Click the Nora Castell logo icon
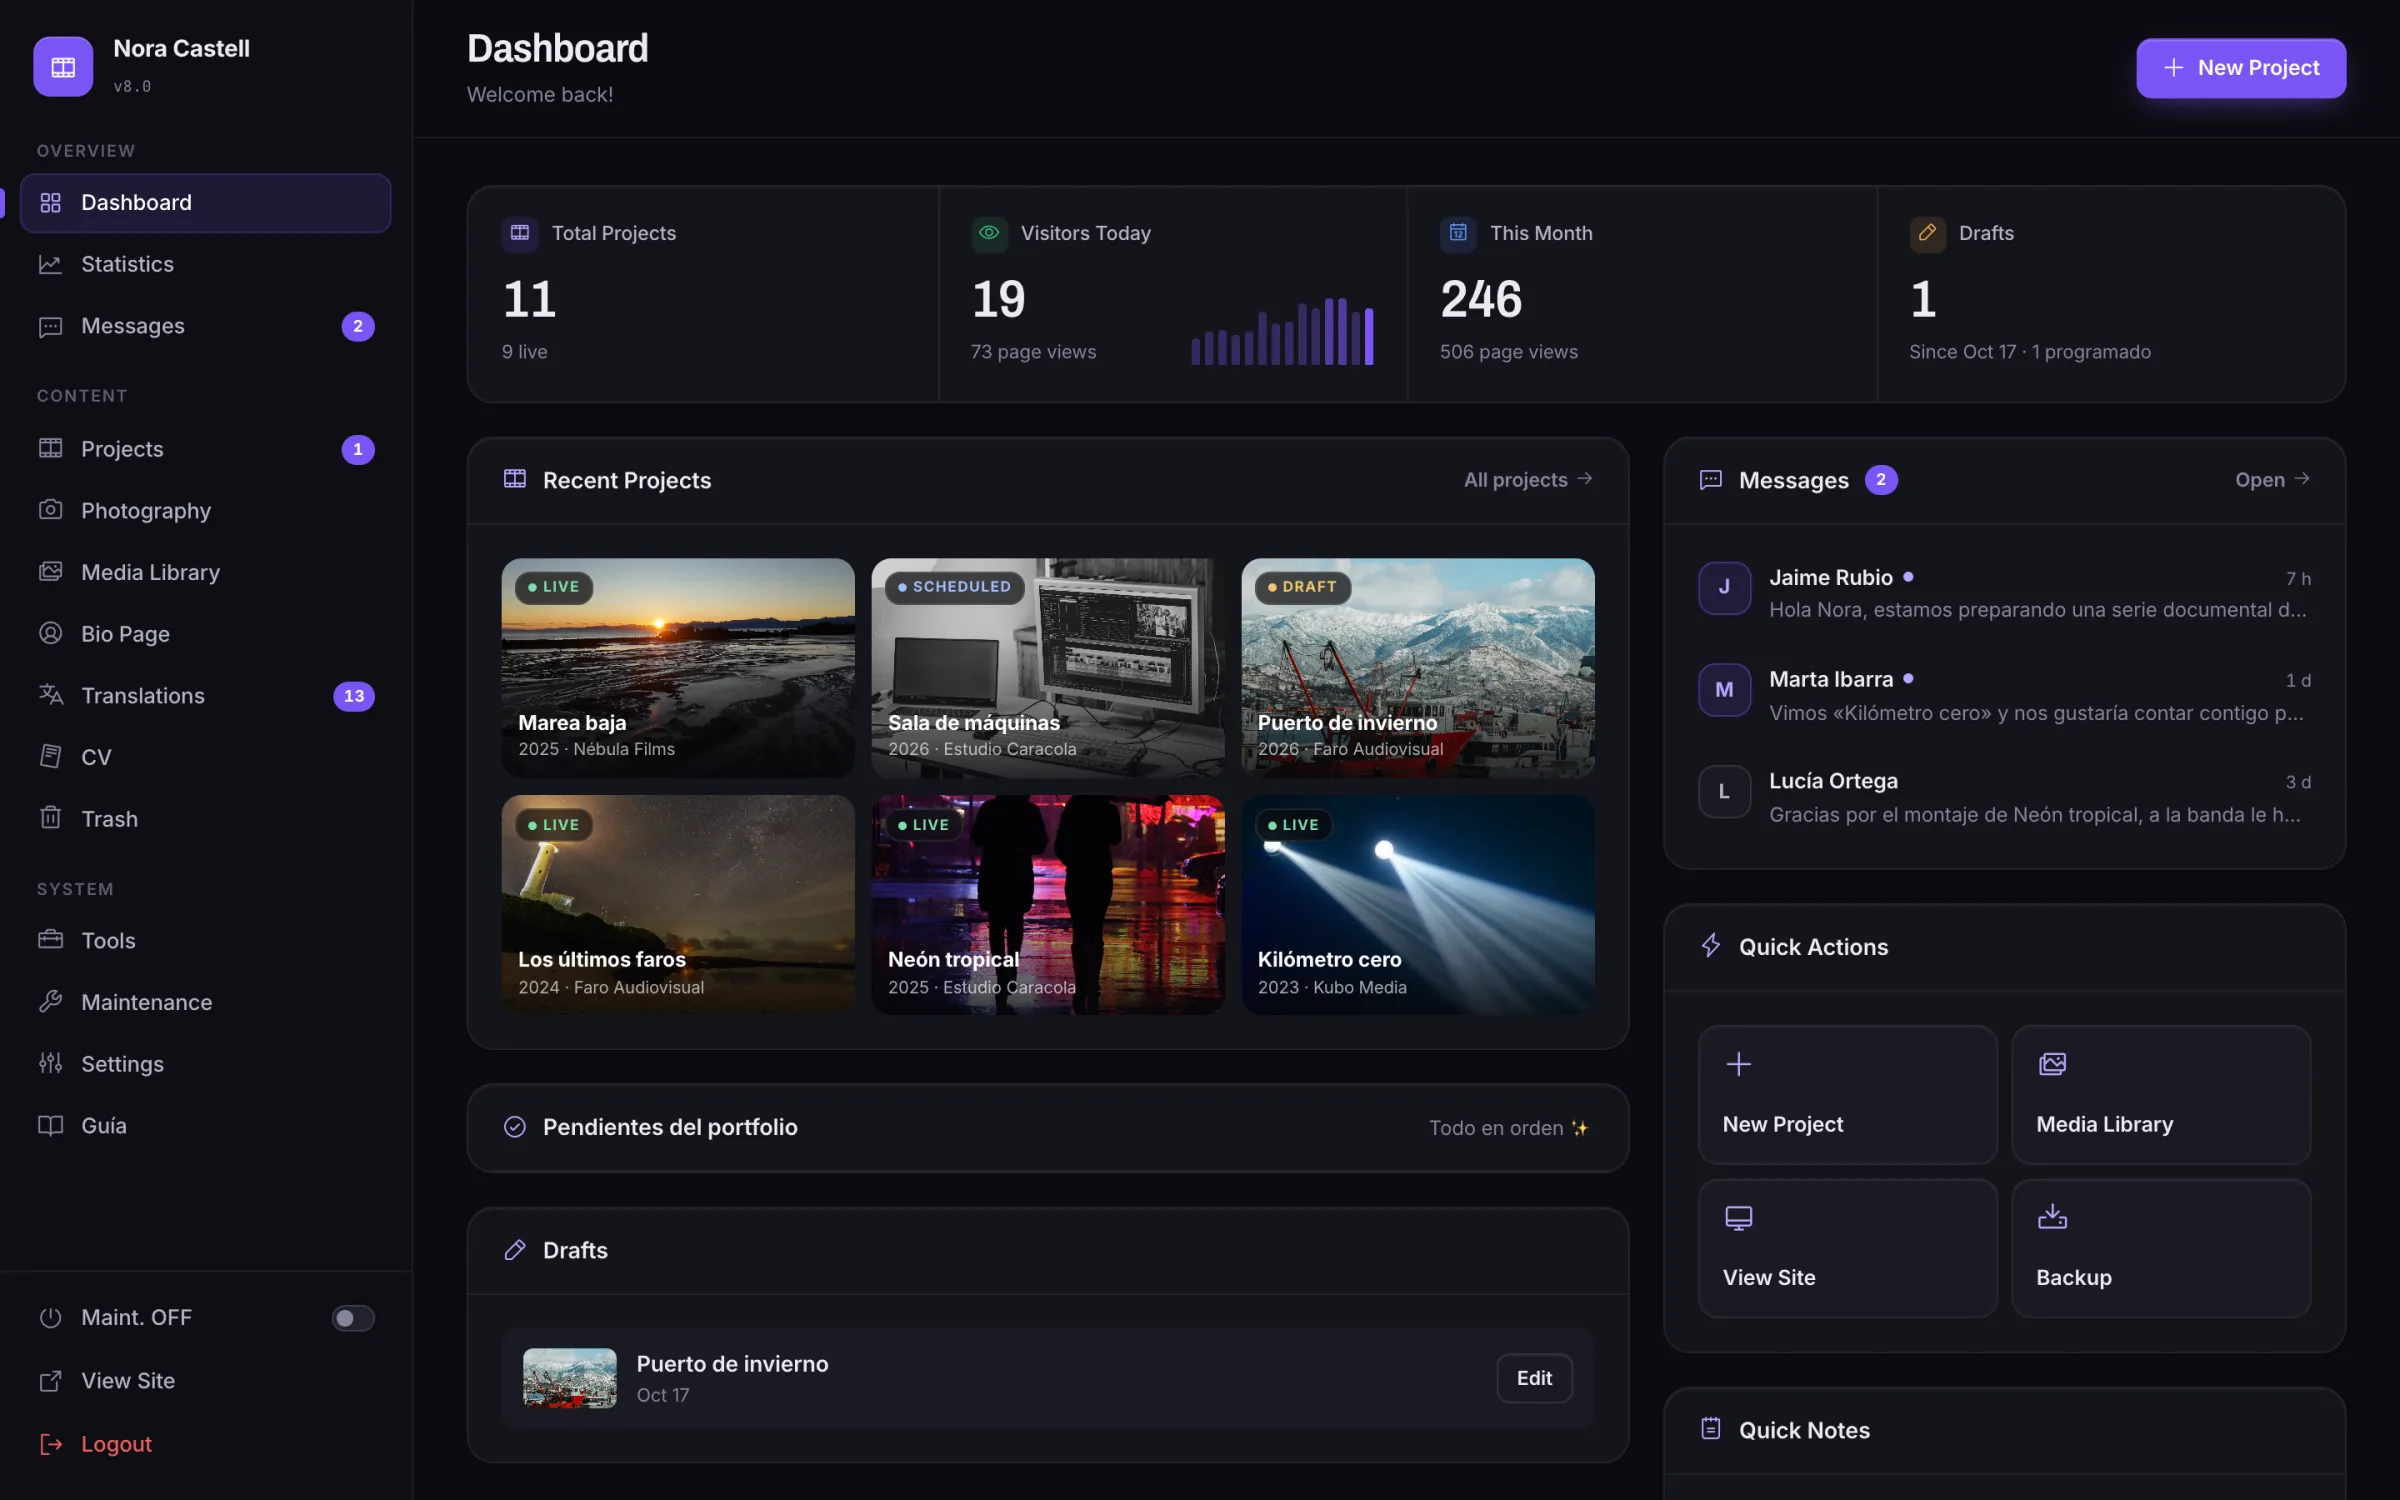The width and height of the screenshot is (2400, 1500). click(63, 66)
